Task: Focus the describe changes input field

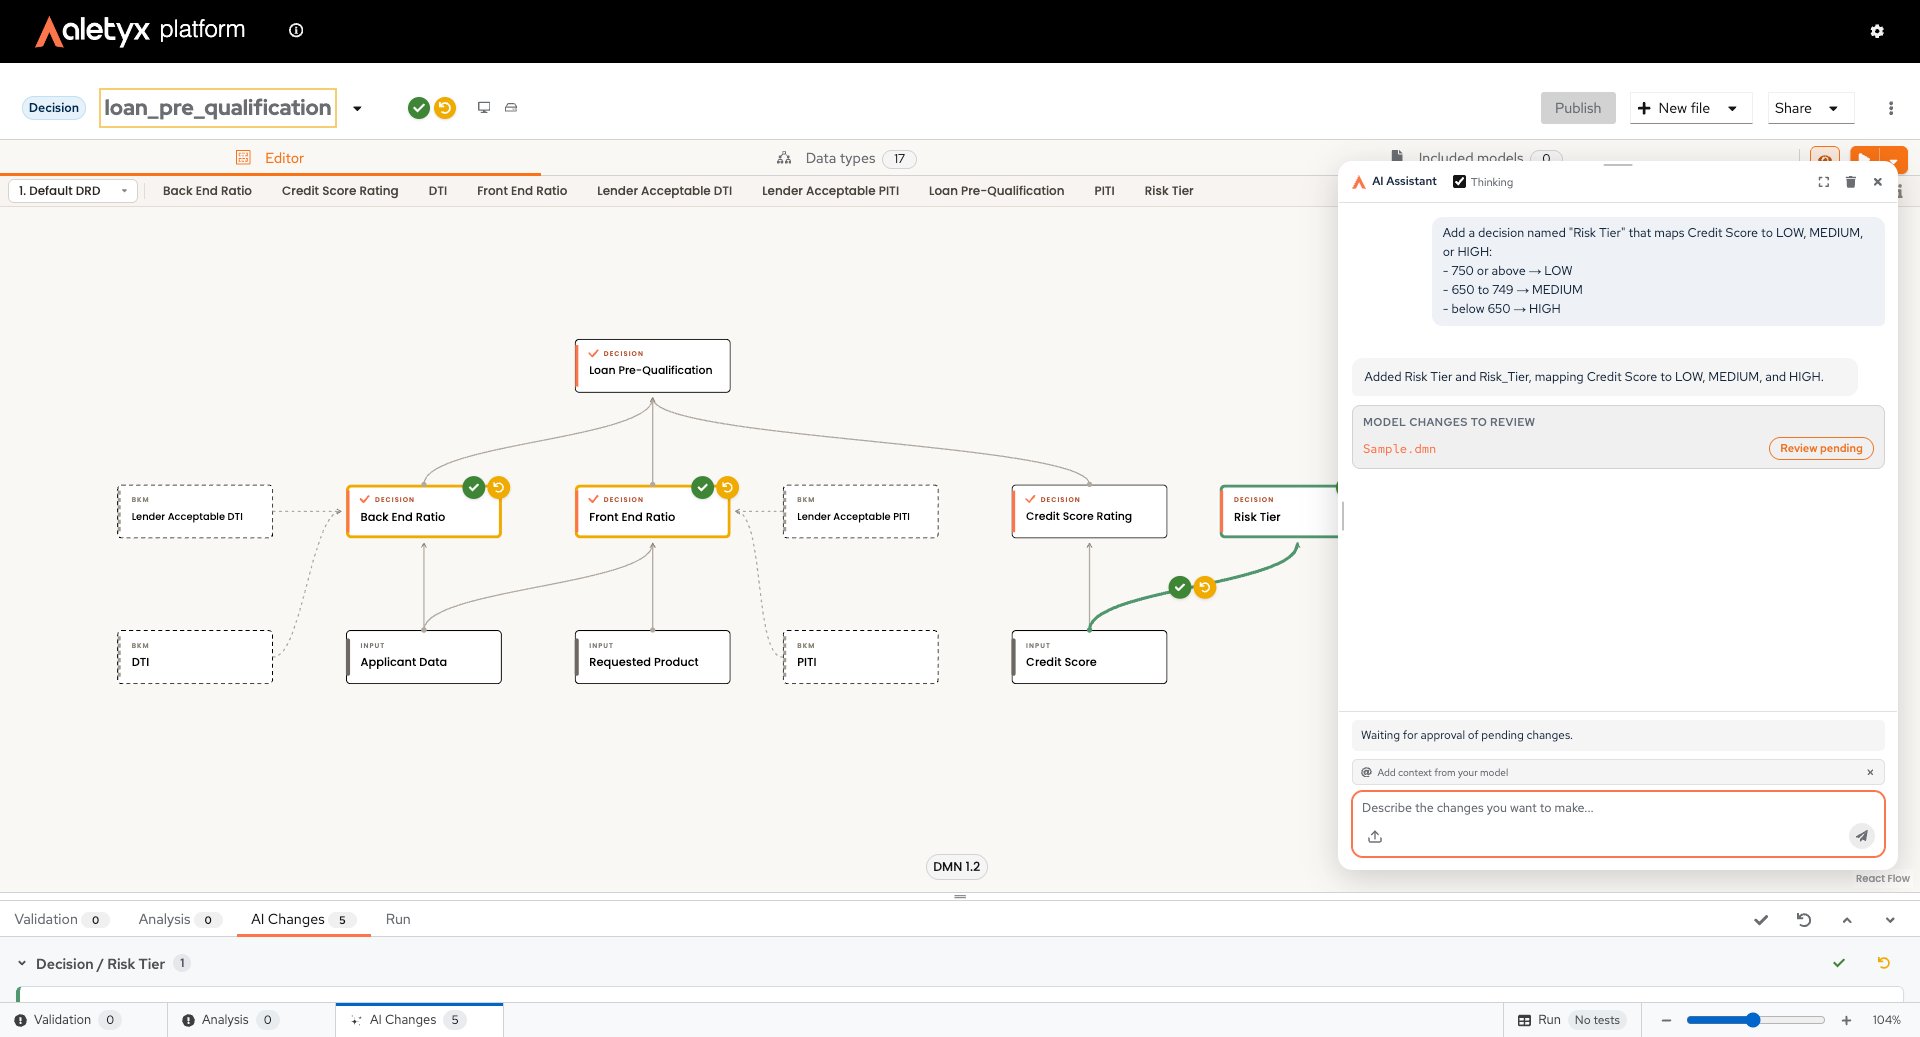Action: point(1618,808)
